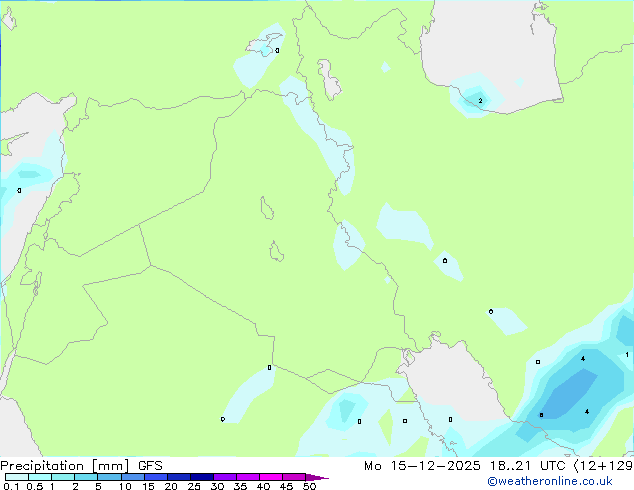This screenshot has width=634, height=490.
Task: Click the 10–15 mm legend color swatch
Action: click(x=132, y=477)
